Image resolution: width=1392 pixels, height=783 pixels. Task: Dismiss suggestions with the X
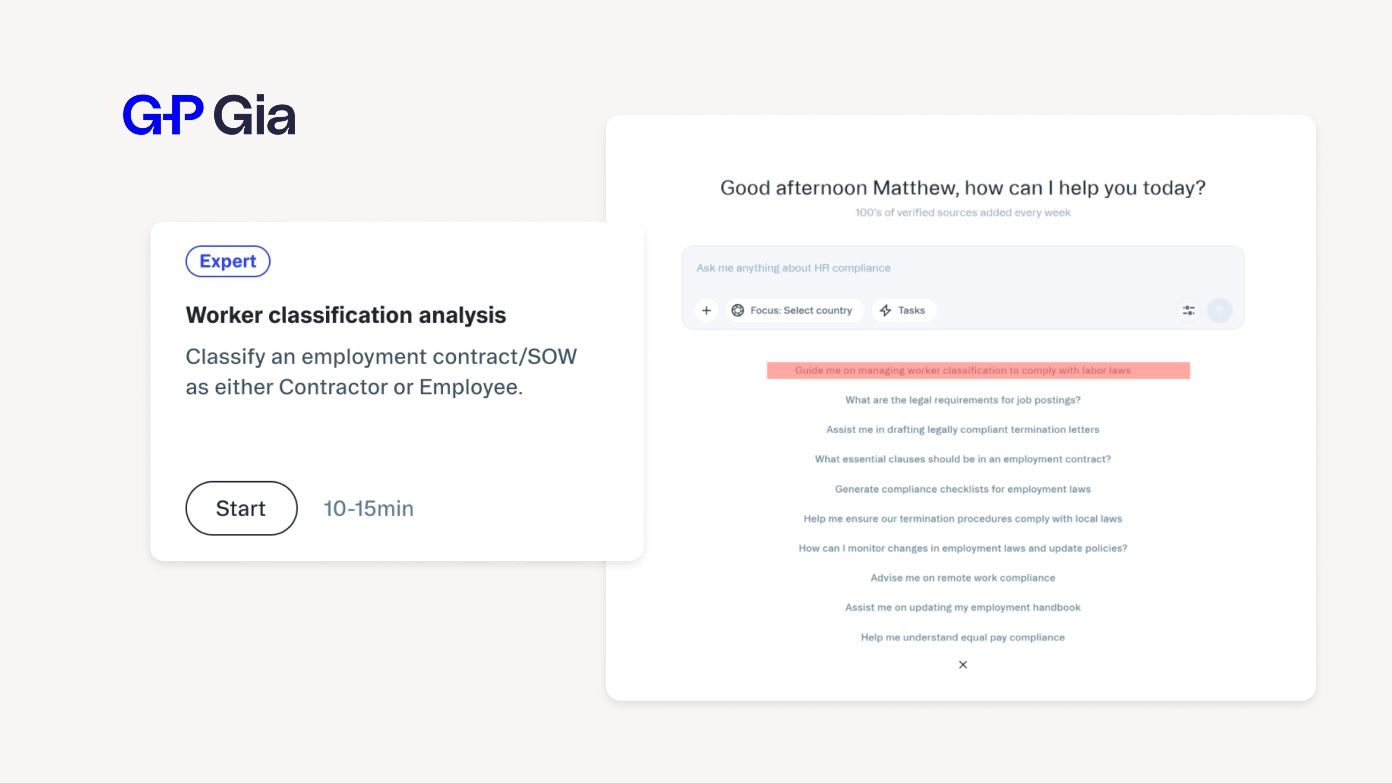point(962,664)
